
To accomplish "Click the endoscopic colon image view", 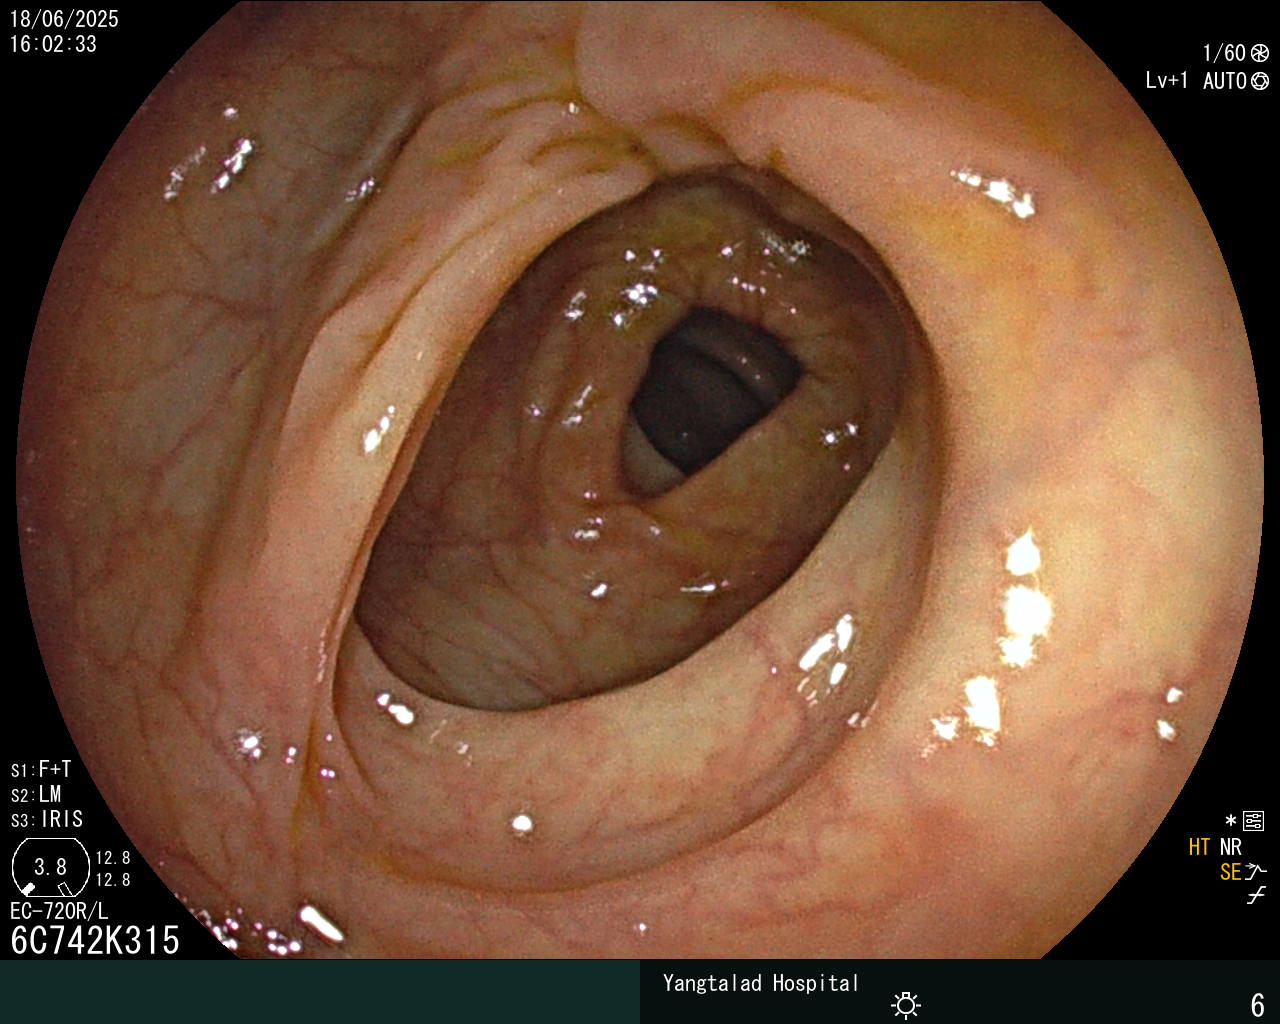I will tap(640, 480).
